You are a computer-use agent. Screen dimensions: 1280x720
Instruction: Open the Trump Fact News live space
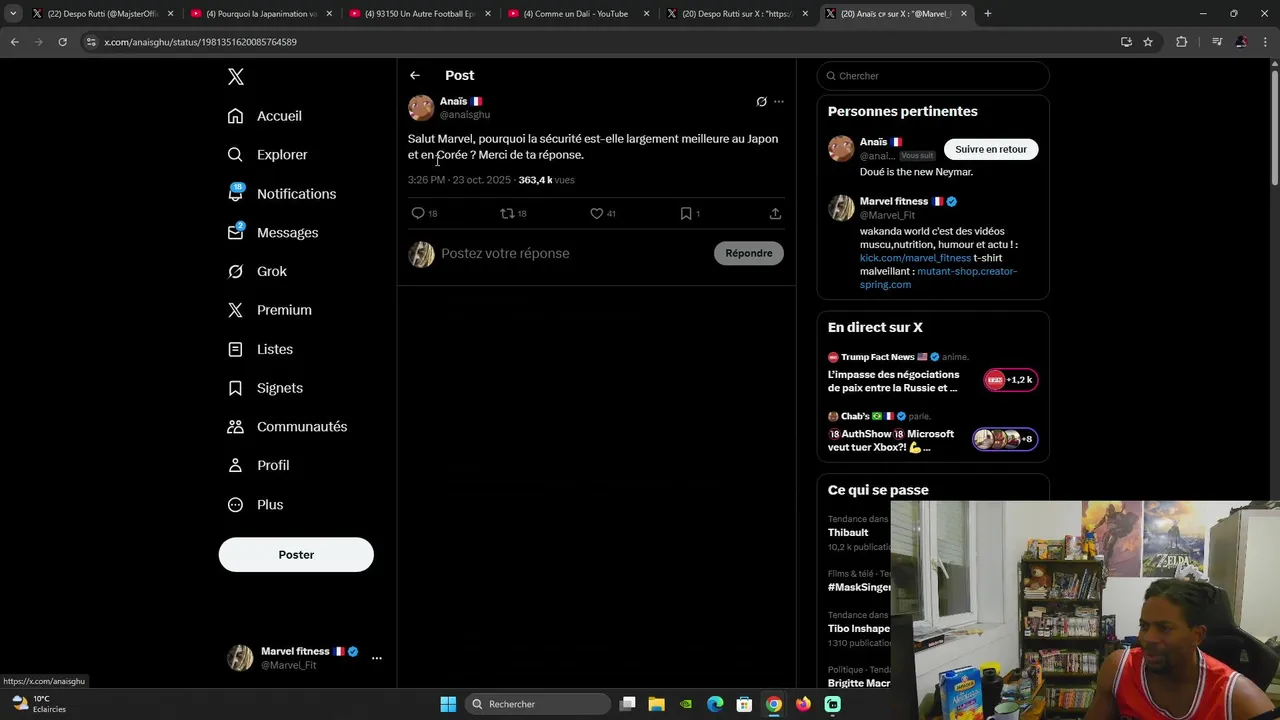[933, 372]
